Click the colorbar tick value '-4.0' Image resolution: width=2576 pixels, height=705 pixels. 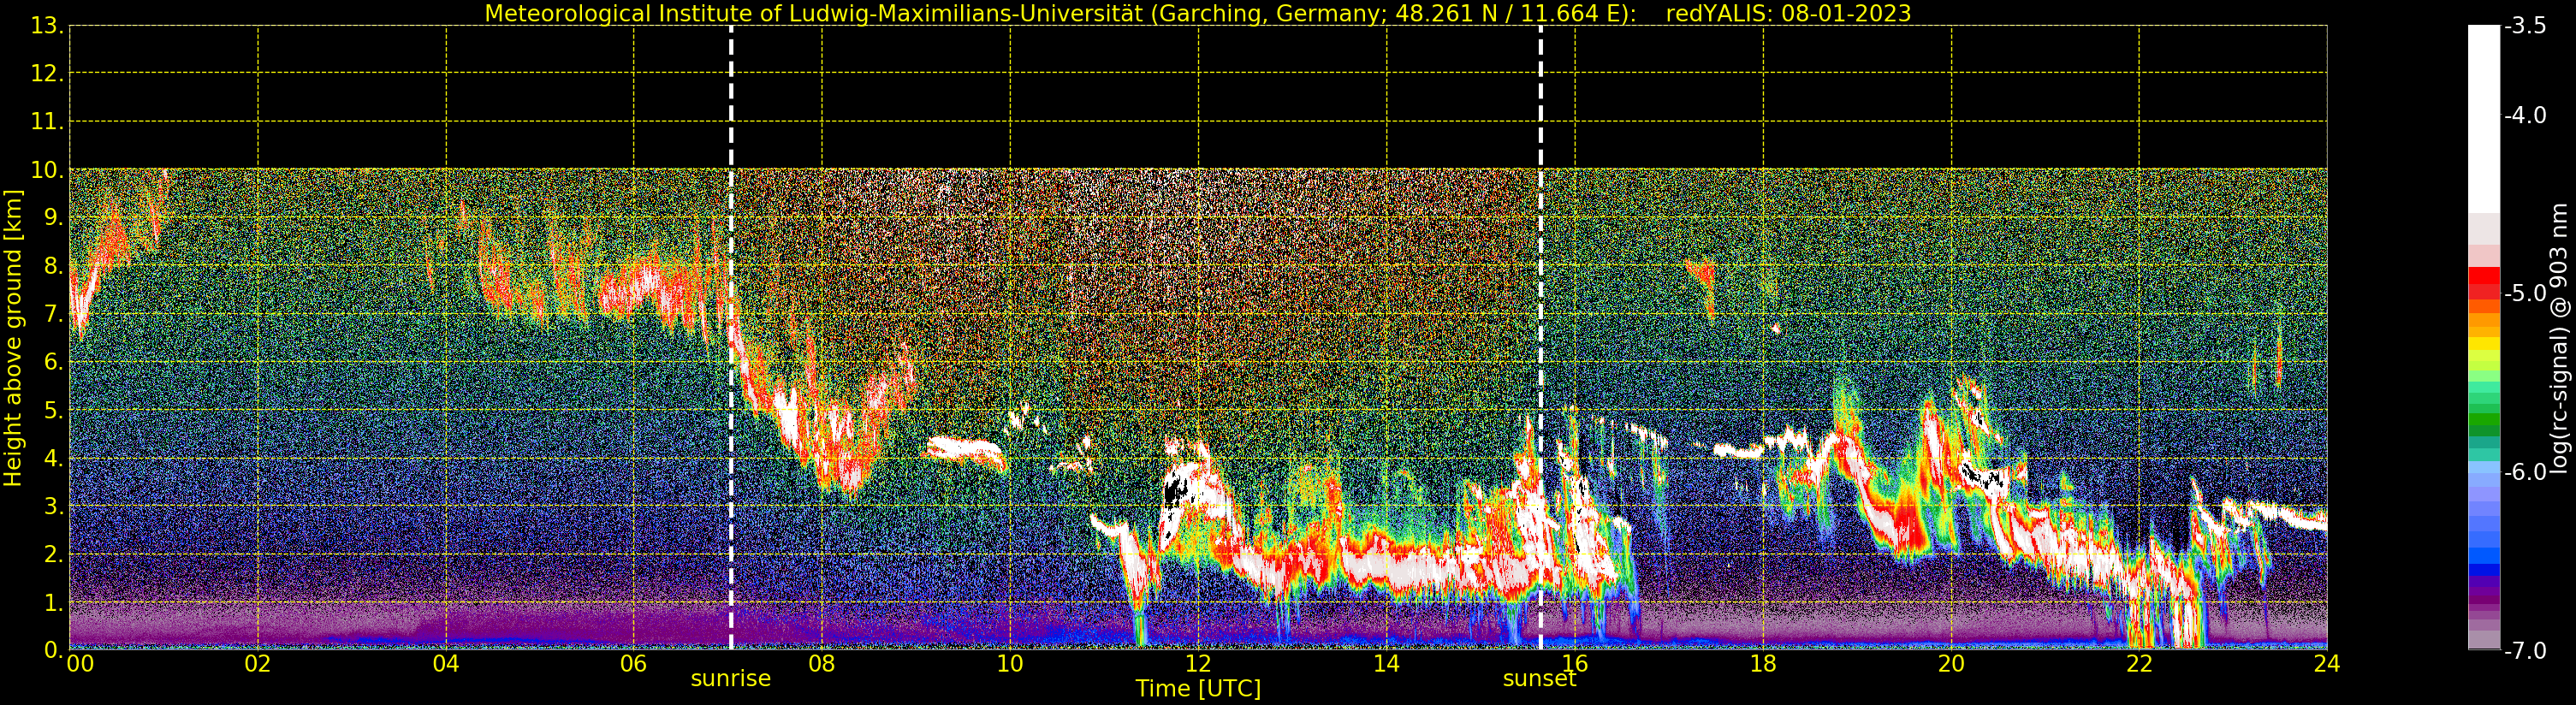pos(2525,115)
